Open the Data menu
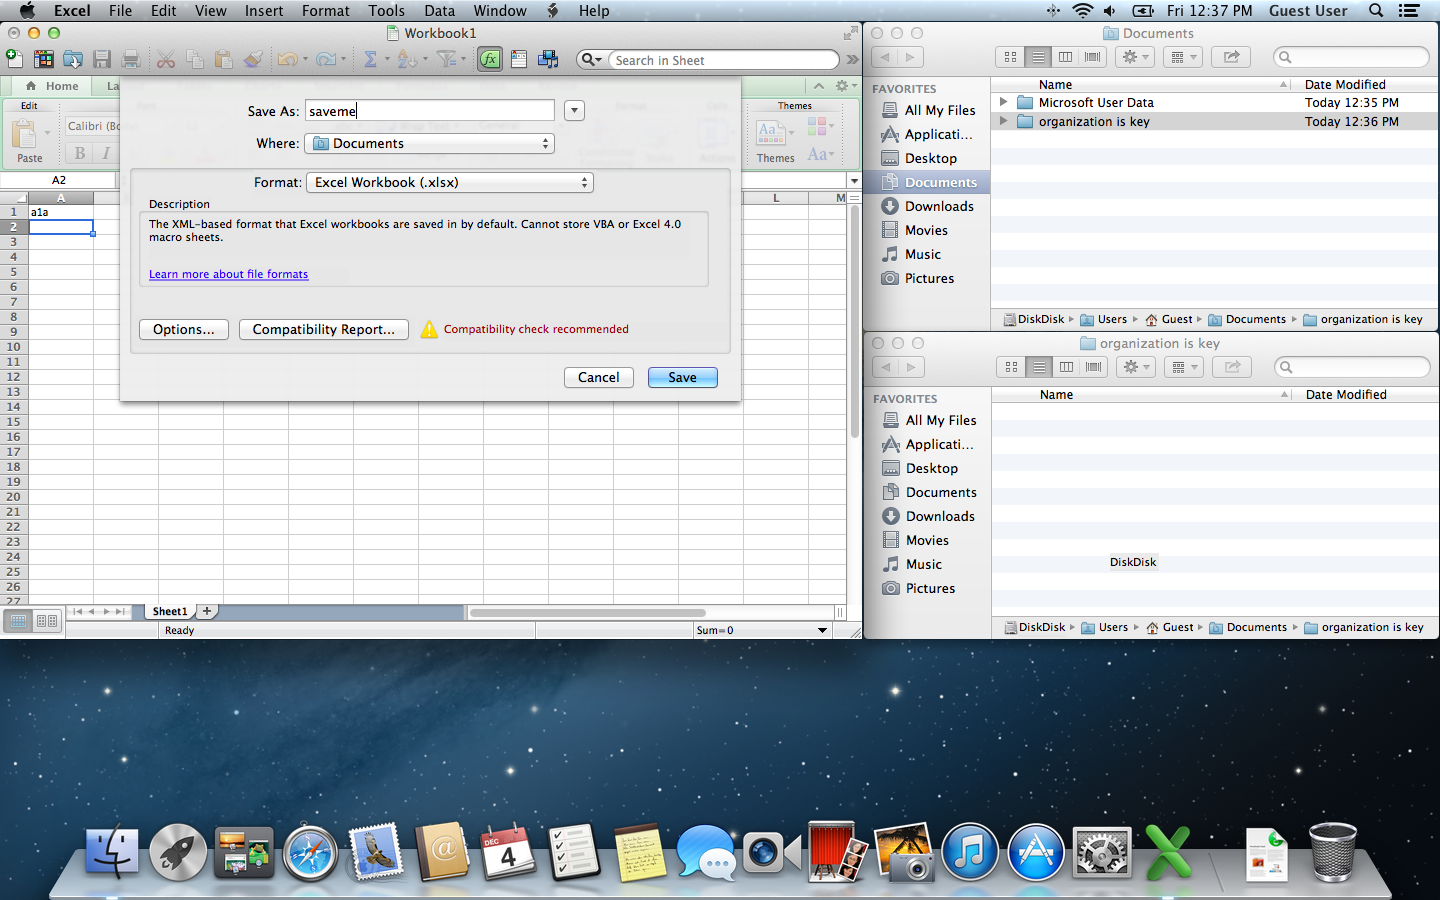 coord(439,11)
